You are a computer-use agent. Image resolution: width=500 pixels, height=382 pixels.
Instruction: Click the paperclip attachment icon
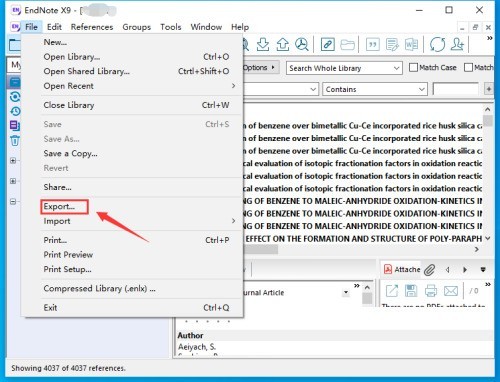[430, 269]
